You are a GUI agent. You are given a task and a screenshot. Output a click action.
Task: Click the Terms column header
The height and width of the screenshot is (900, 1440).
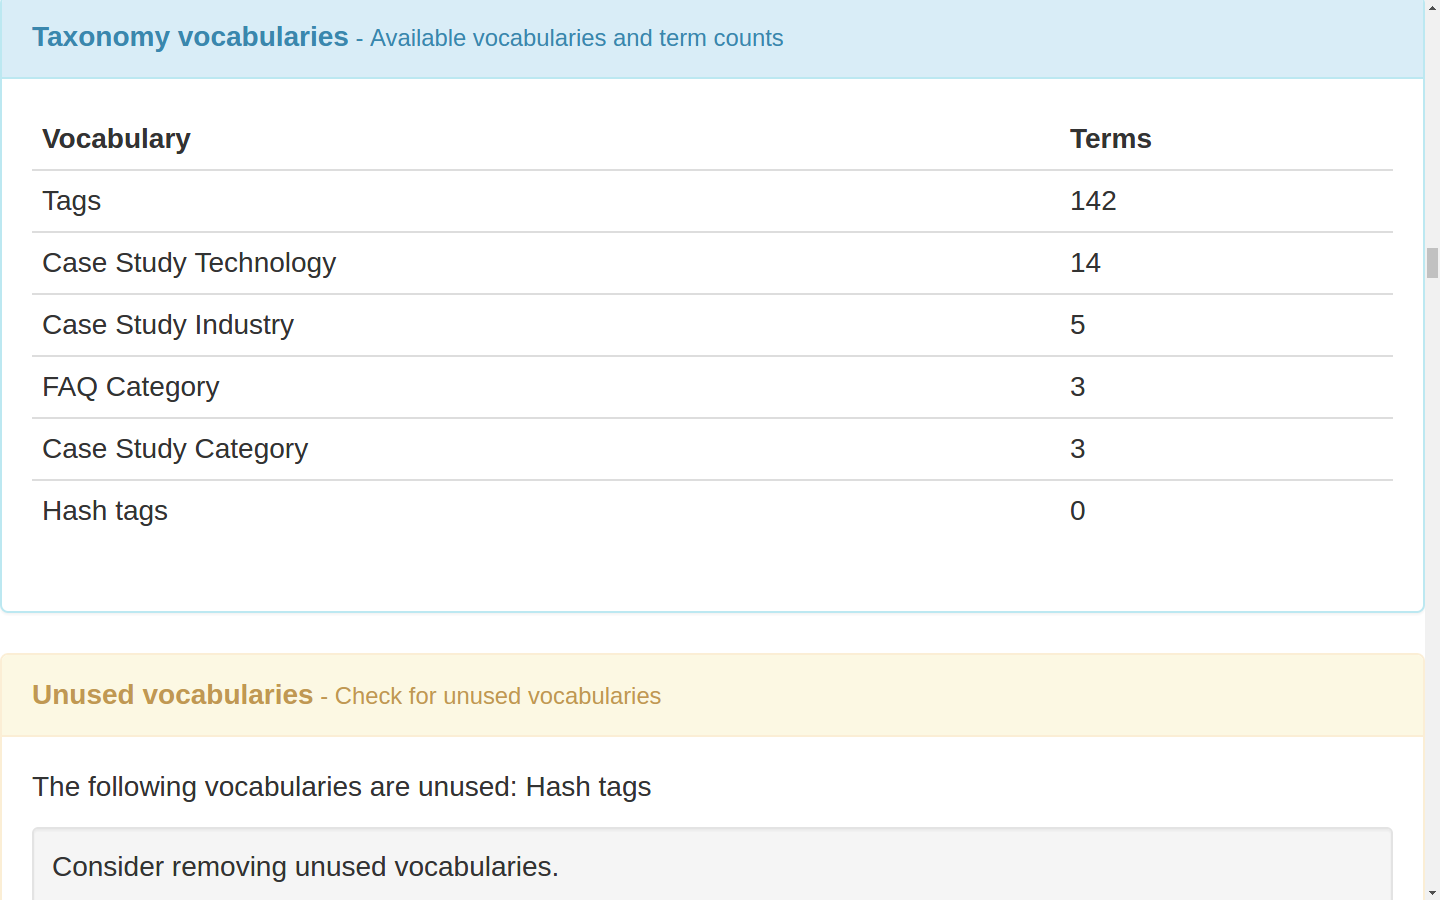point(1110,139)
